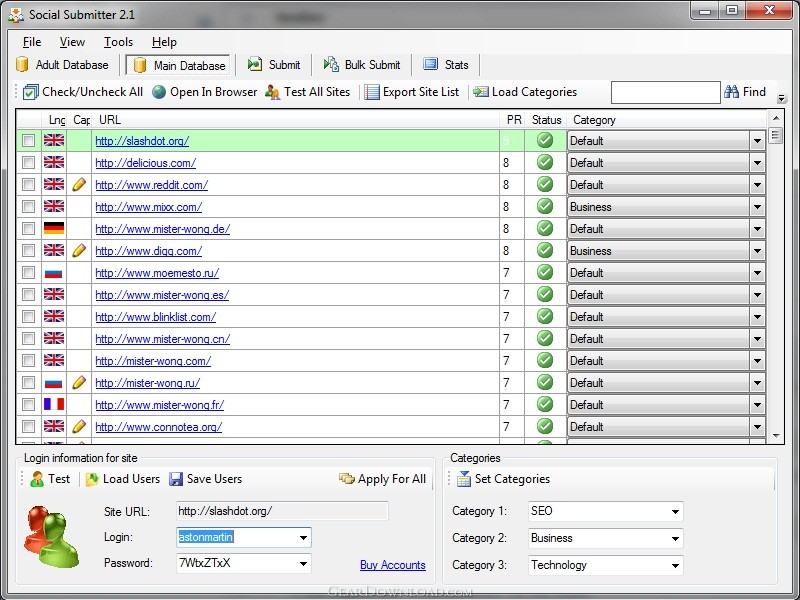Screen dimensions: 800x600
Task: Click the green status check for slashdot.org
Action: tap(545, 140)
